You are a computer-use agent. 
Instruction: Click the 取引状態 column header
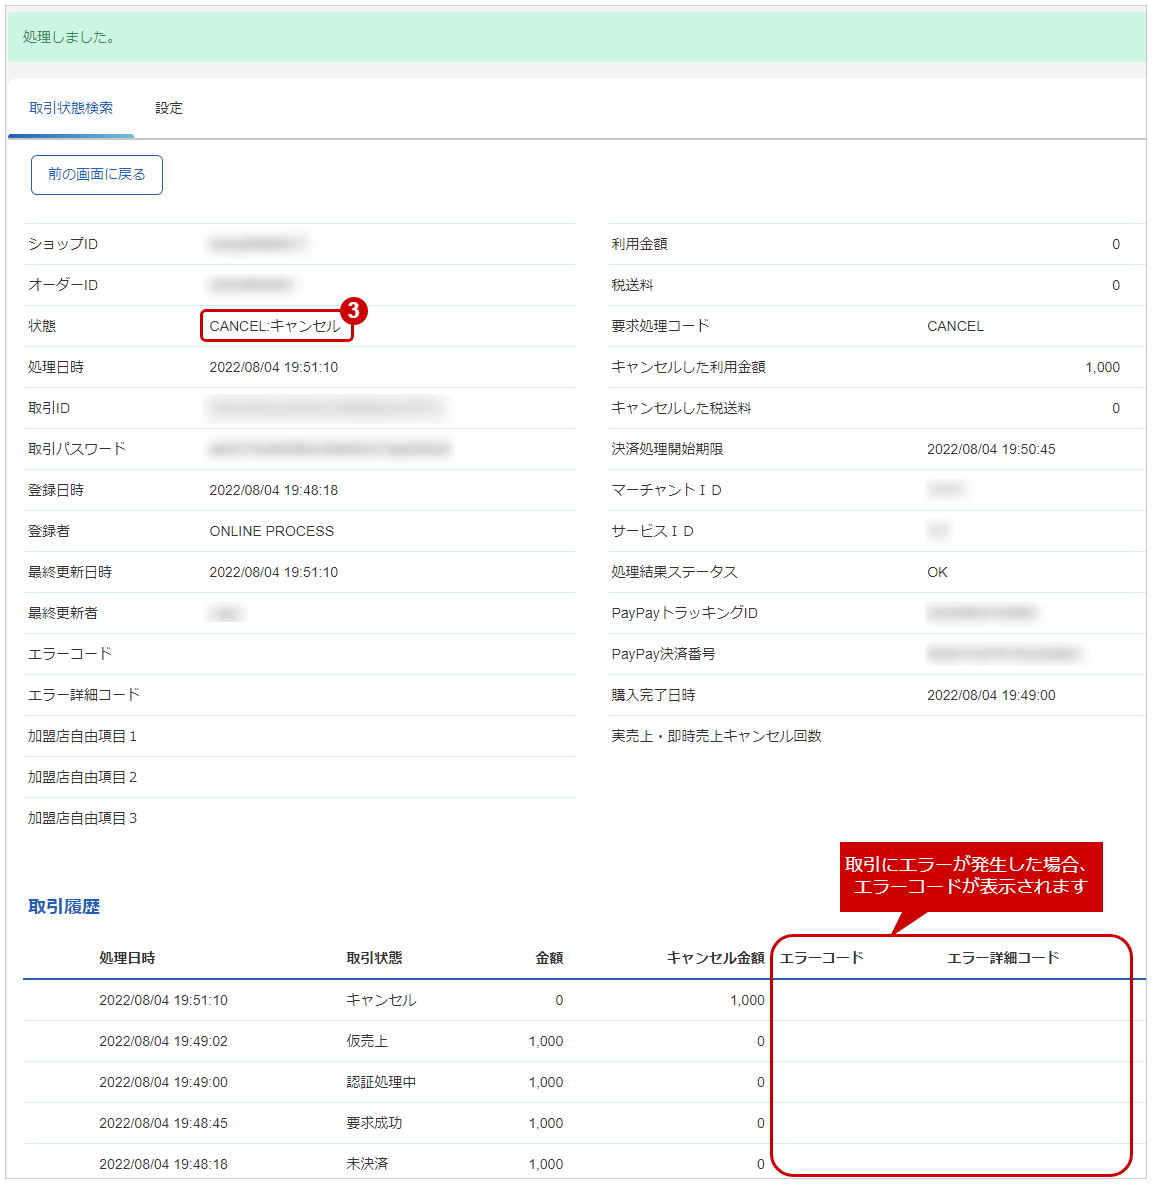click(374, 957)
